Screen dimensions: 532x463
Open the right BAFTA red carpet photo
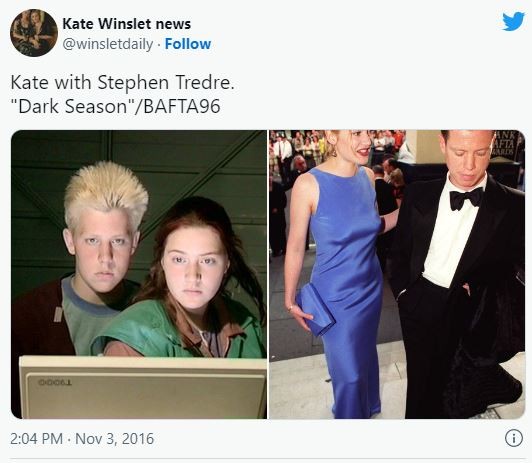click(x=397, y=274)
